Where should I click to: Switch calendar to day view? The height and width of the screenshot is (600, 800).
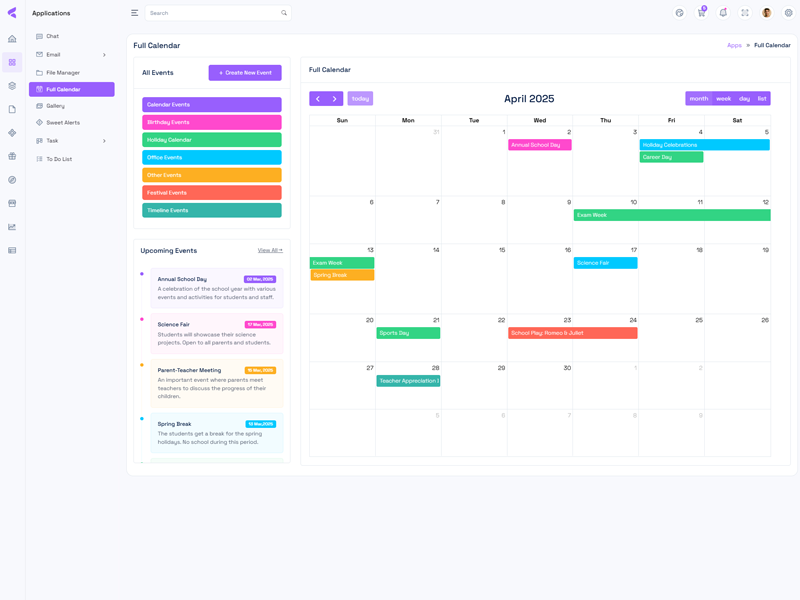tap(744, 99)
